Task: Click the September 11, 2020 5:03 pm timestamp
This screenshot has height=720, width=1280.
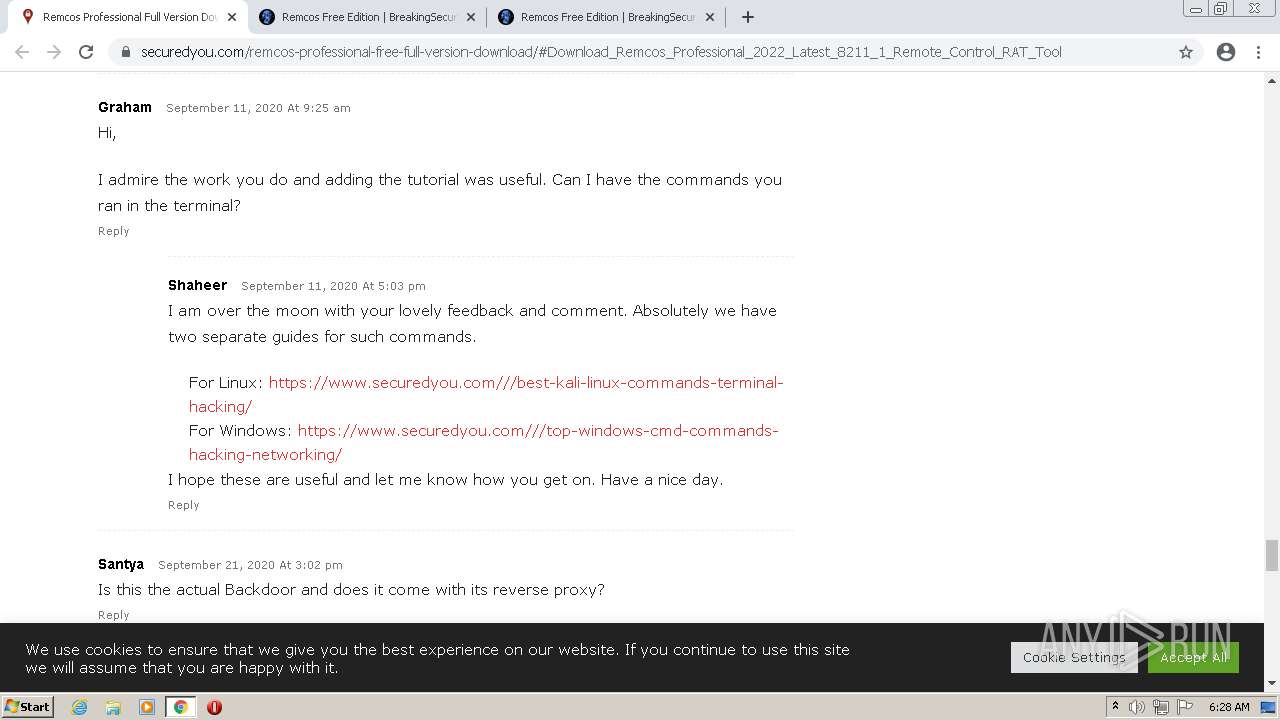Action: tap(333, 286)
